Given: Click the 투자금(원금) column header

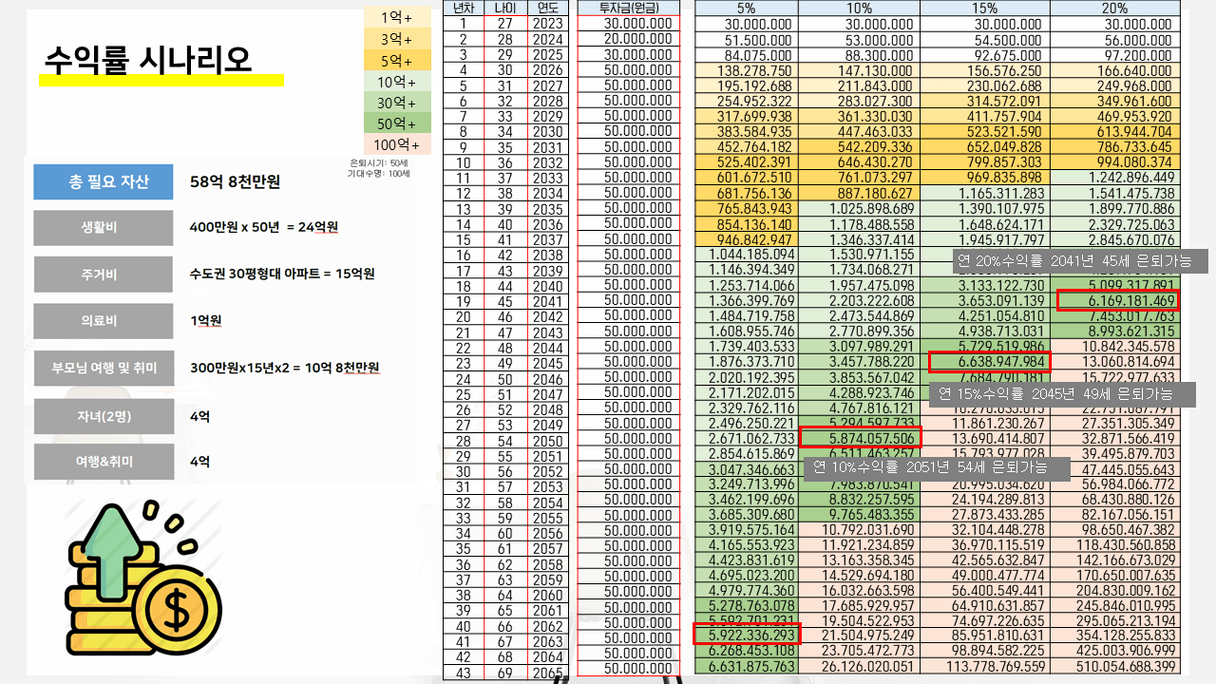Looking at the screenshot, I should (628, 8).
